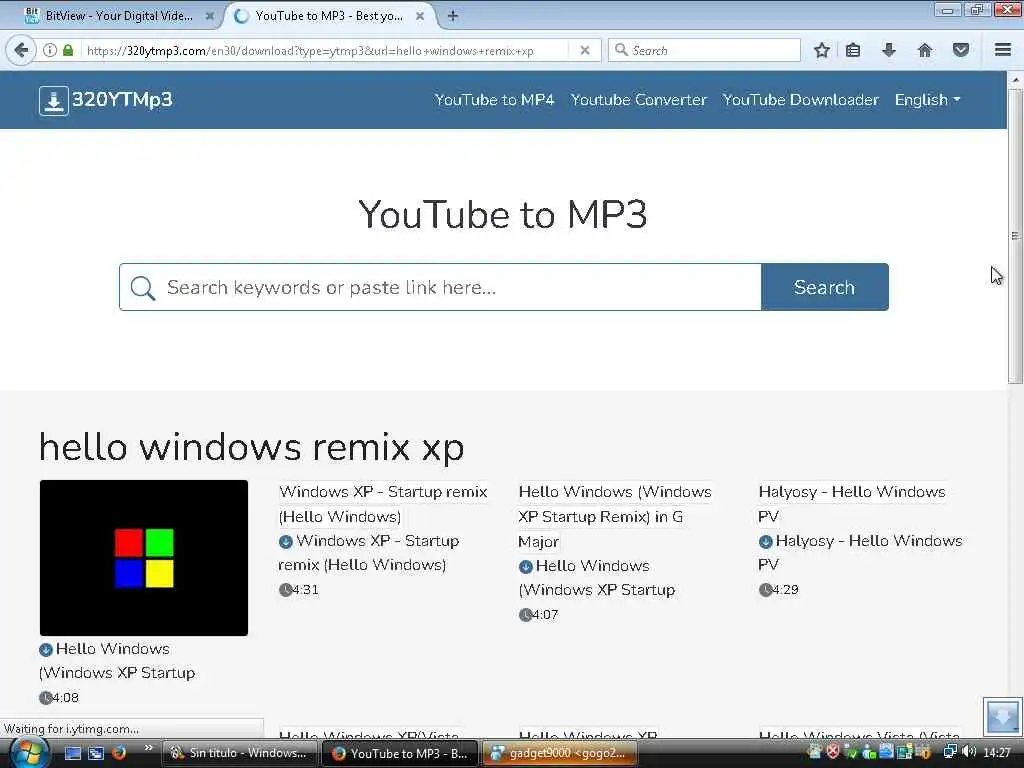Click the network tray icon
This screenshot has height=768, width=1024.
tap(951, 752)
